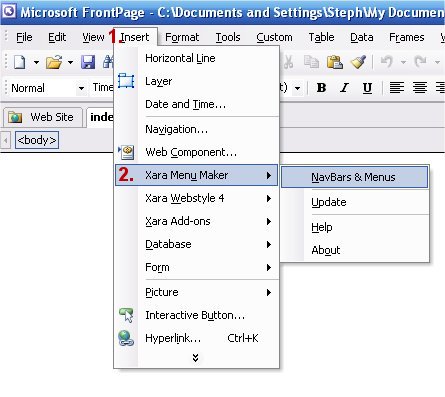This screenshot has height=397, width=445.
Task: Open the New page dropdown arrow
Action: click(36, 62)
